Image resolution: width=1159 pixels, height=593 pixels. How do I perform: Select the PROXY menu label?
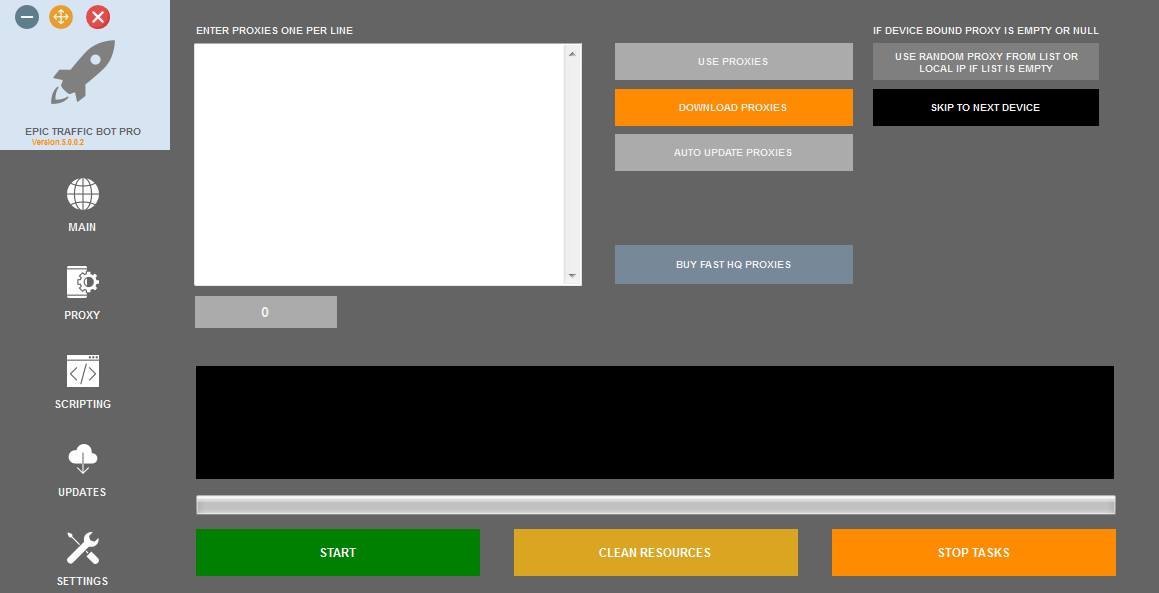[x=82, y=315]
